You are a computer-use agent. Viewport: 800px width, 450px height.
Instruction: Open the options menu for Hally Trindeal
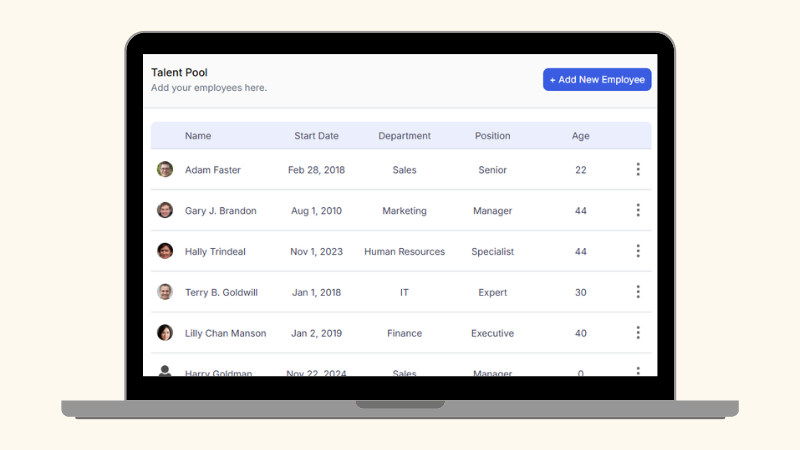pos(638,251)
